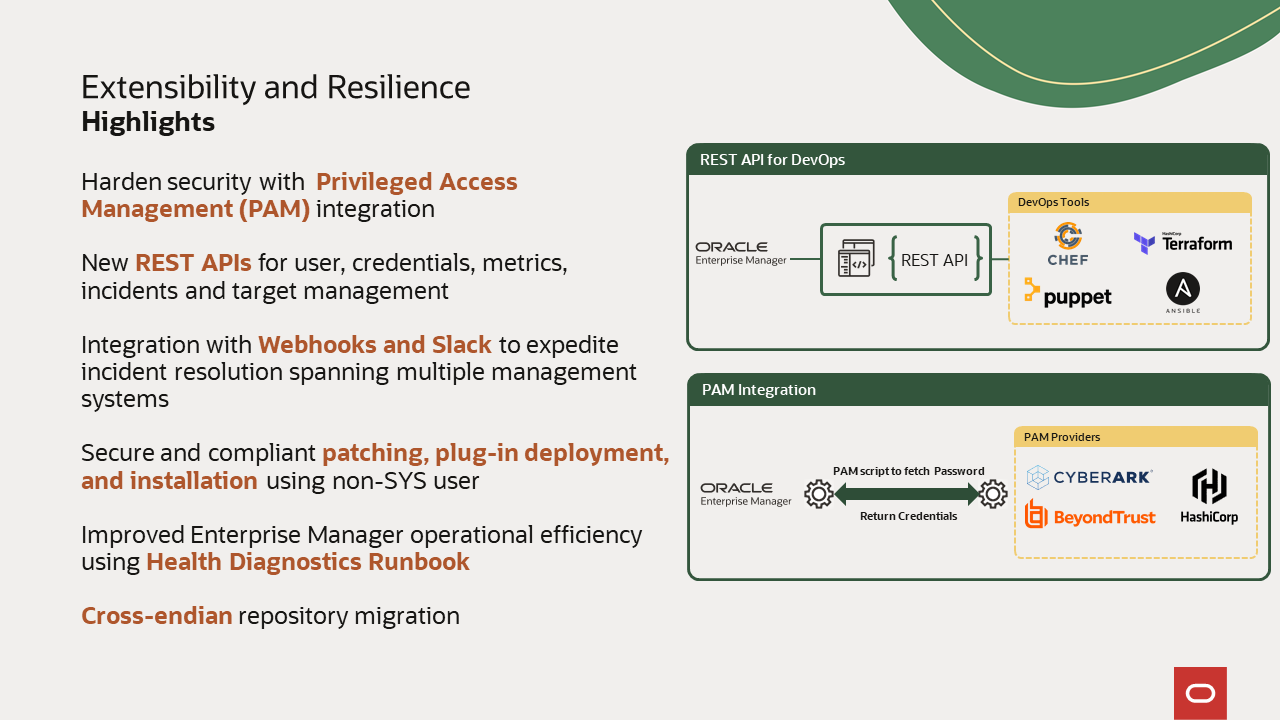The width and height of the screenshot is (1280, 720).
Task: Select the Chef logo icon
Action: coord(1068,243)
